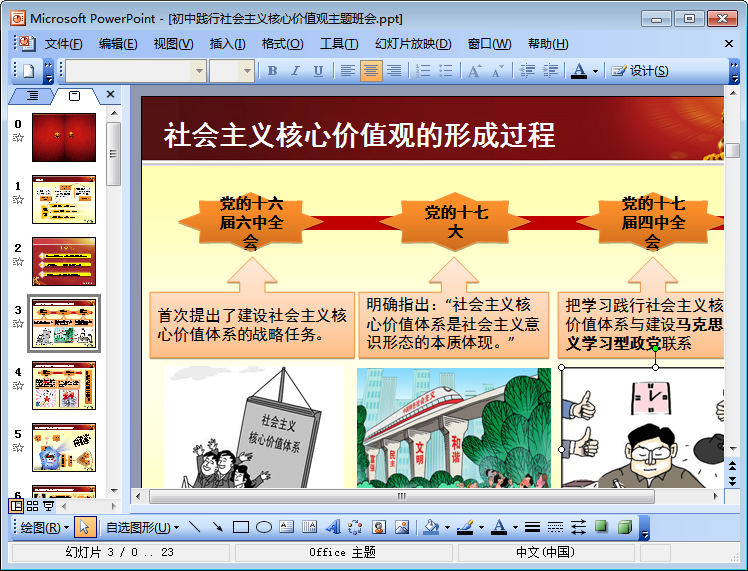Align text left
The image size is (748, 571).
point(348,71)
